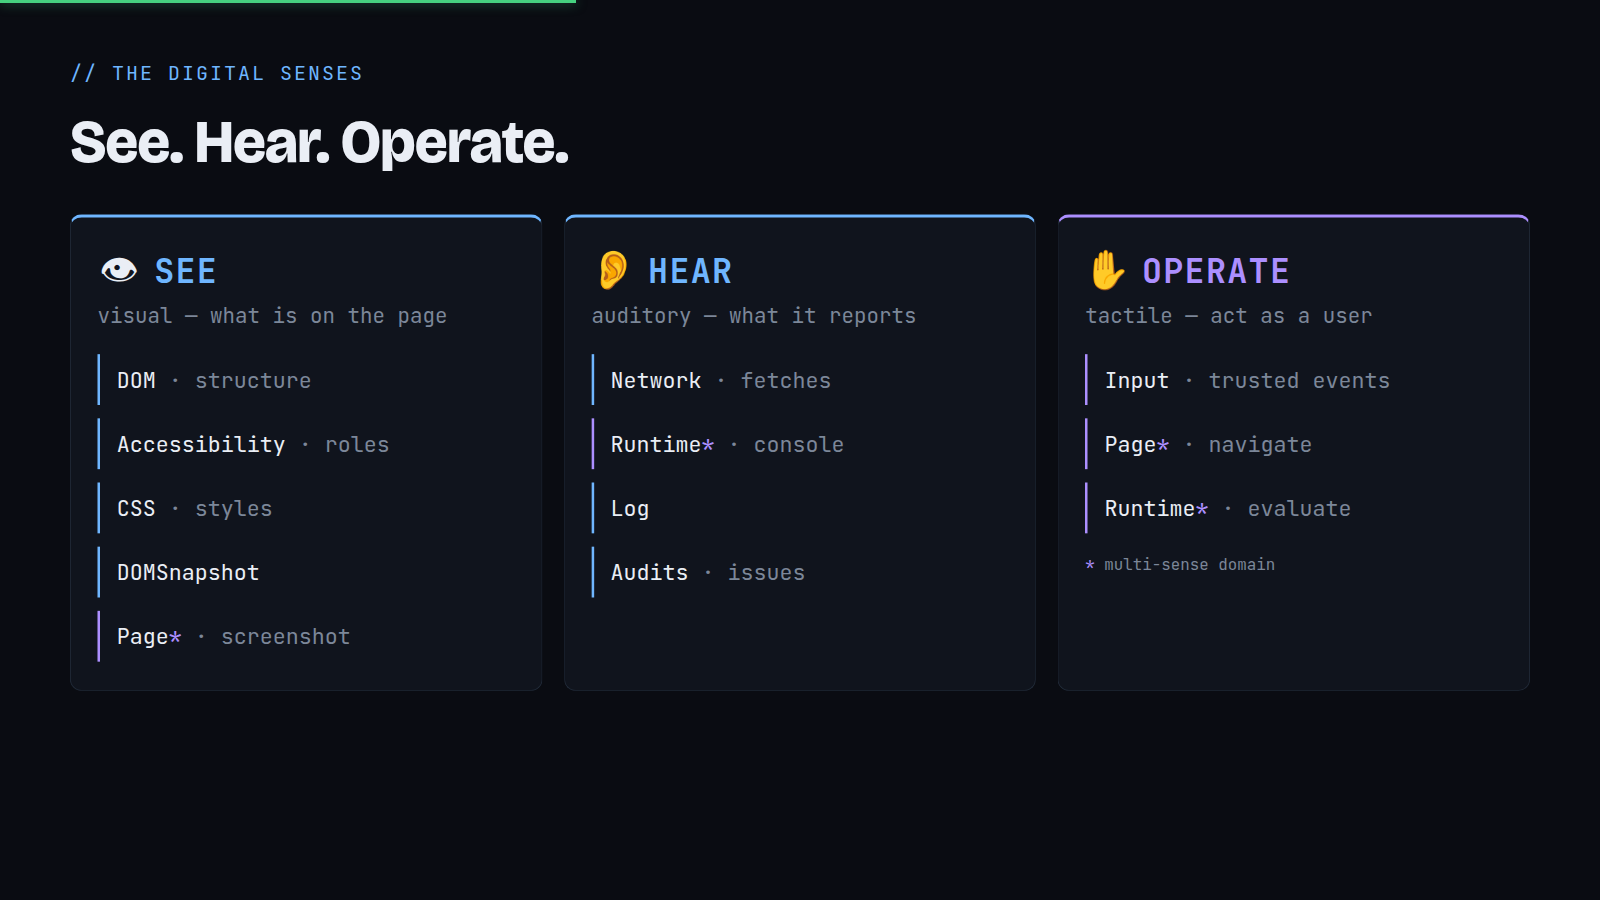Click the 'DOM · structure' row
The width and height of the screenshot is (1600, 900).
[306, 380]
